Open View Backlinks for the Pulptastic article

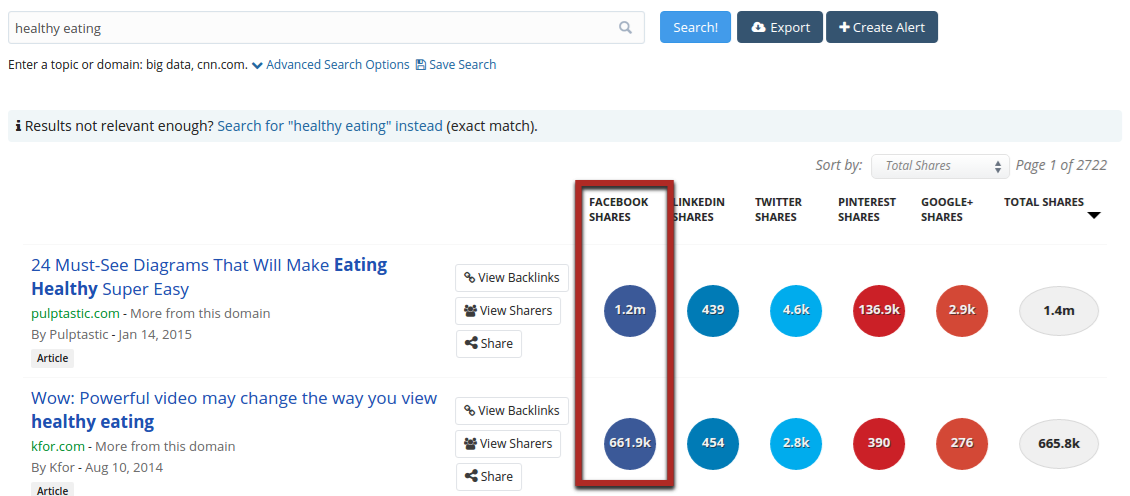pyautogui.click(x=512, y=278)
